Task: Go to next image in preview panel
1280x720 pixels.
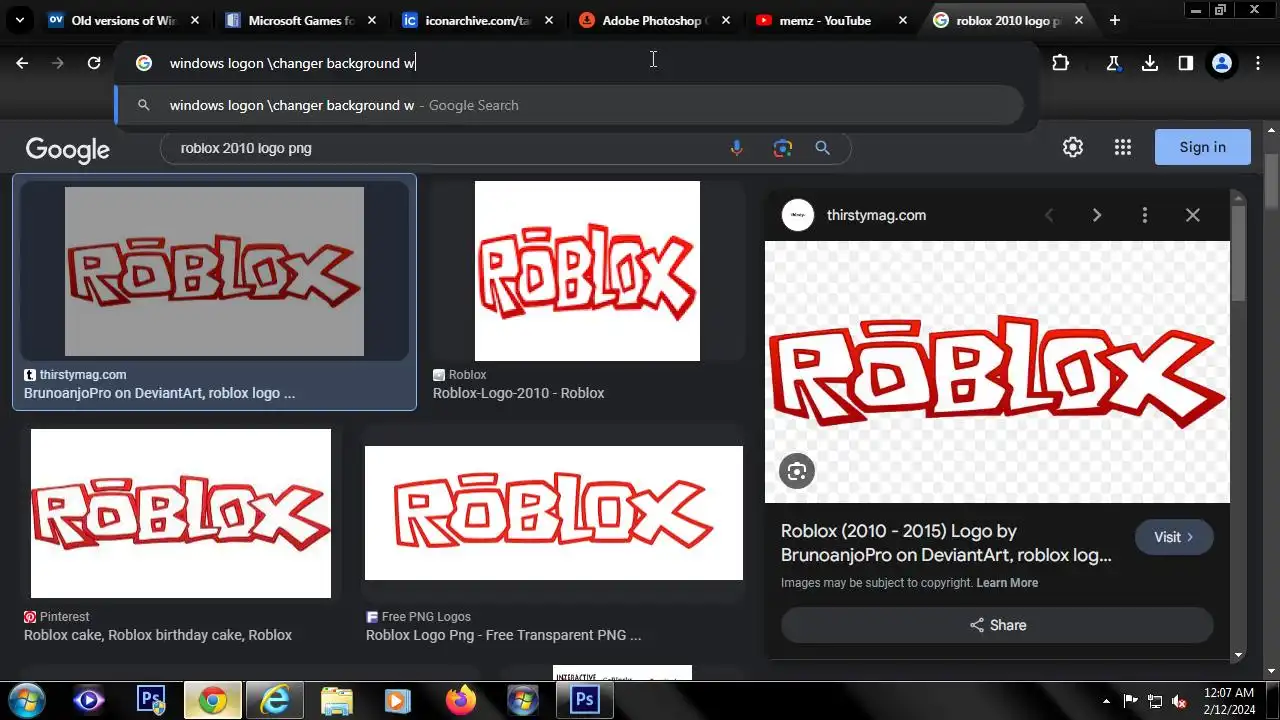Action: point(1097,215)
